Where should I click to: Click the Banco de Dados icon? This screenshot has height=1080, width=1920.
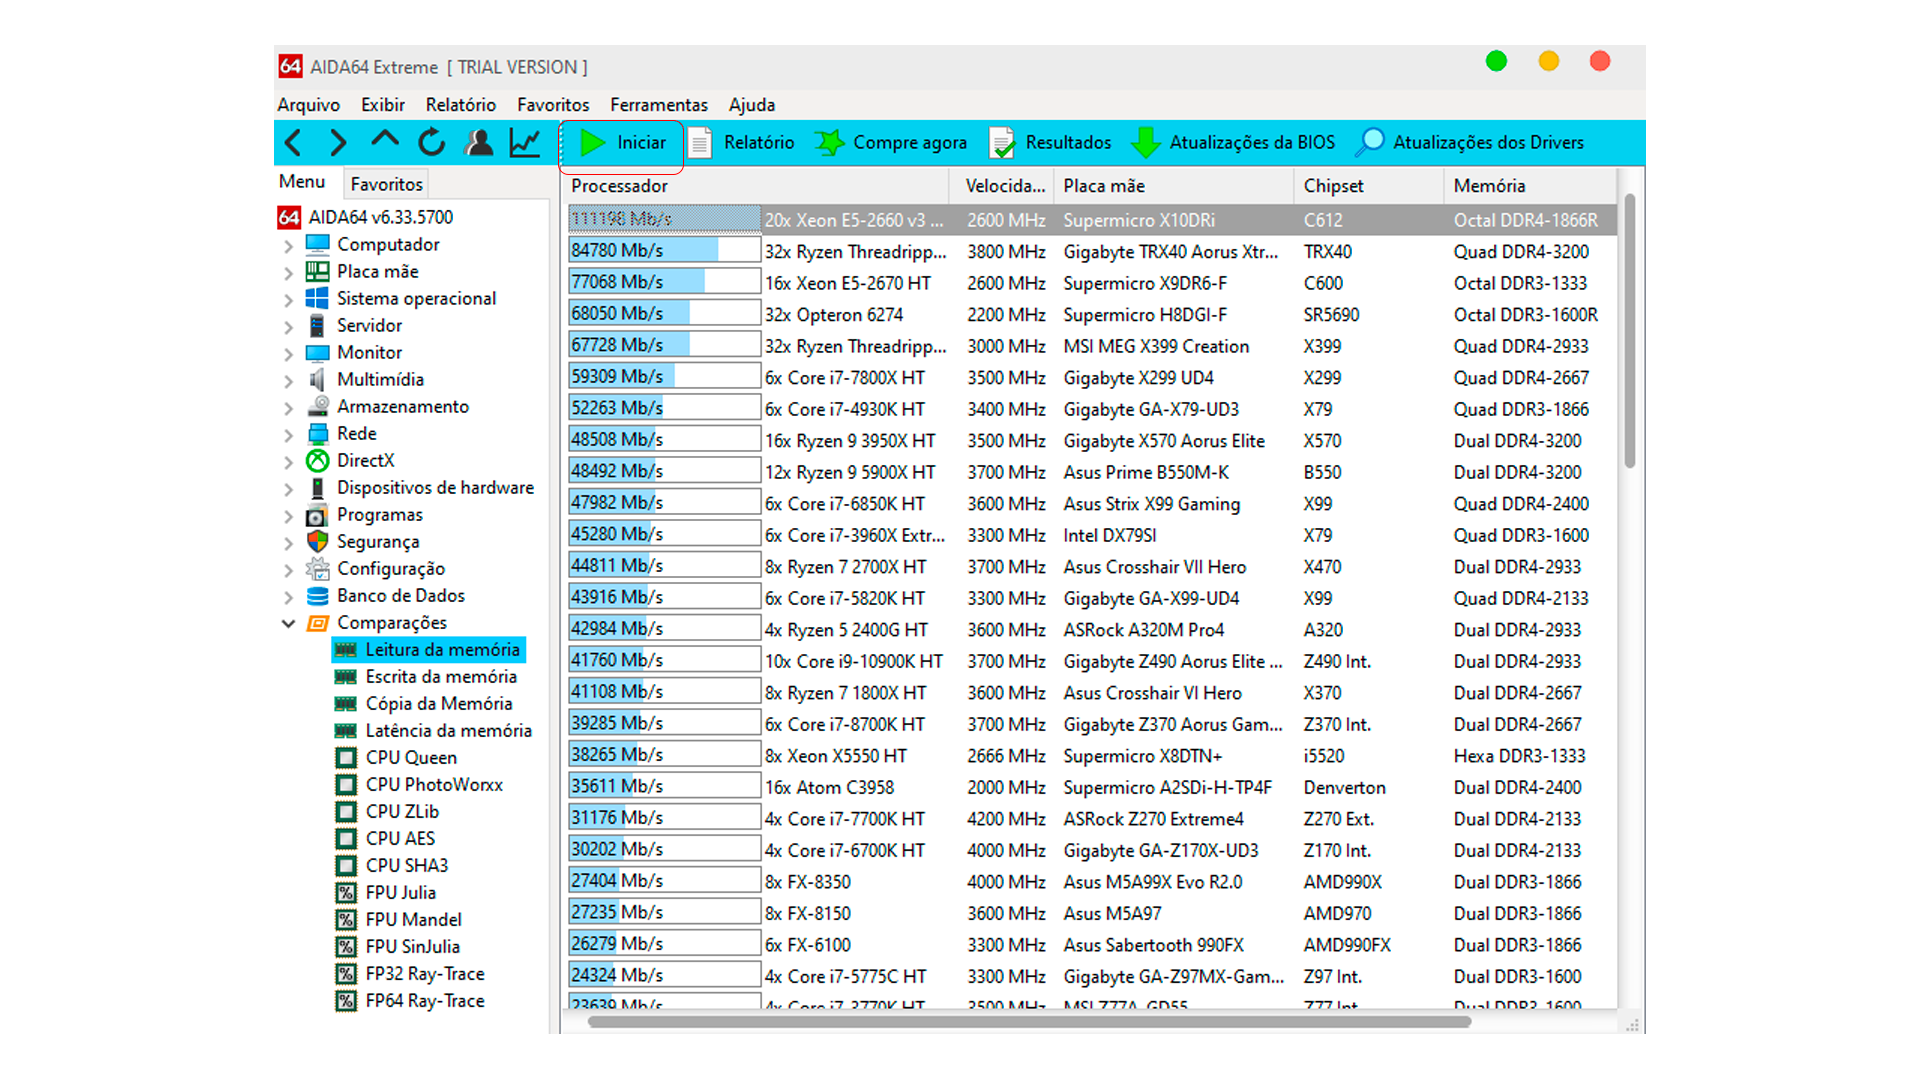318,596
